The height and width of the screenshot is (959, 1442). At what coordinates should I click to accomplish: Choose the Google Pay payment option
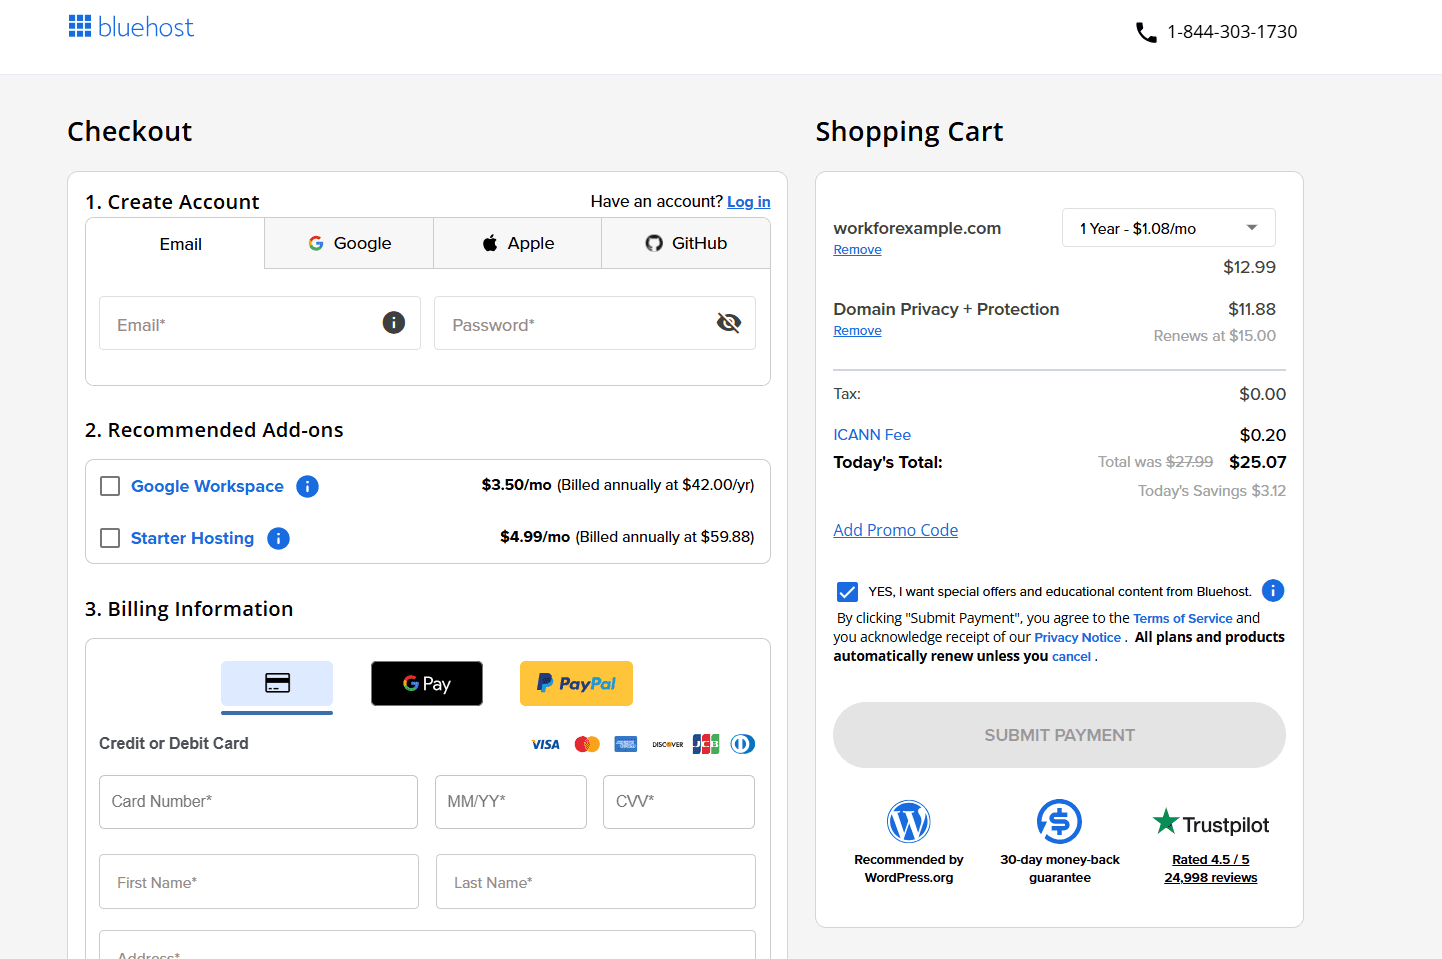(427, 683)
